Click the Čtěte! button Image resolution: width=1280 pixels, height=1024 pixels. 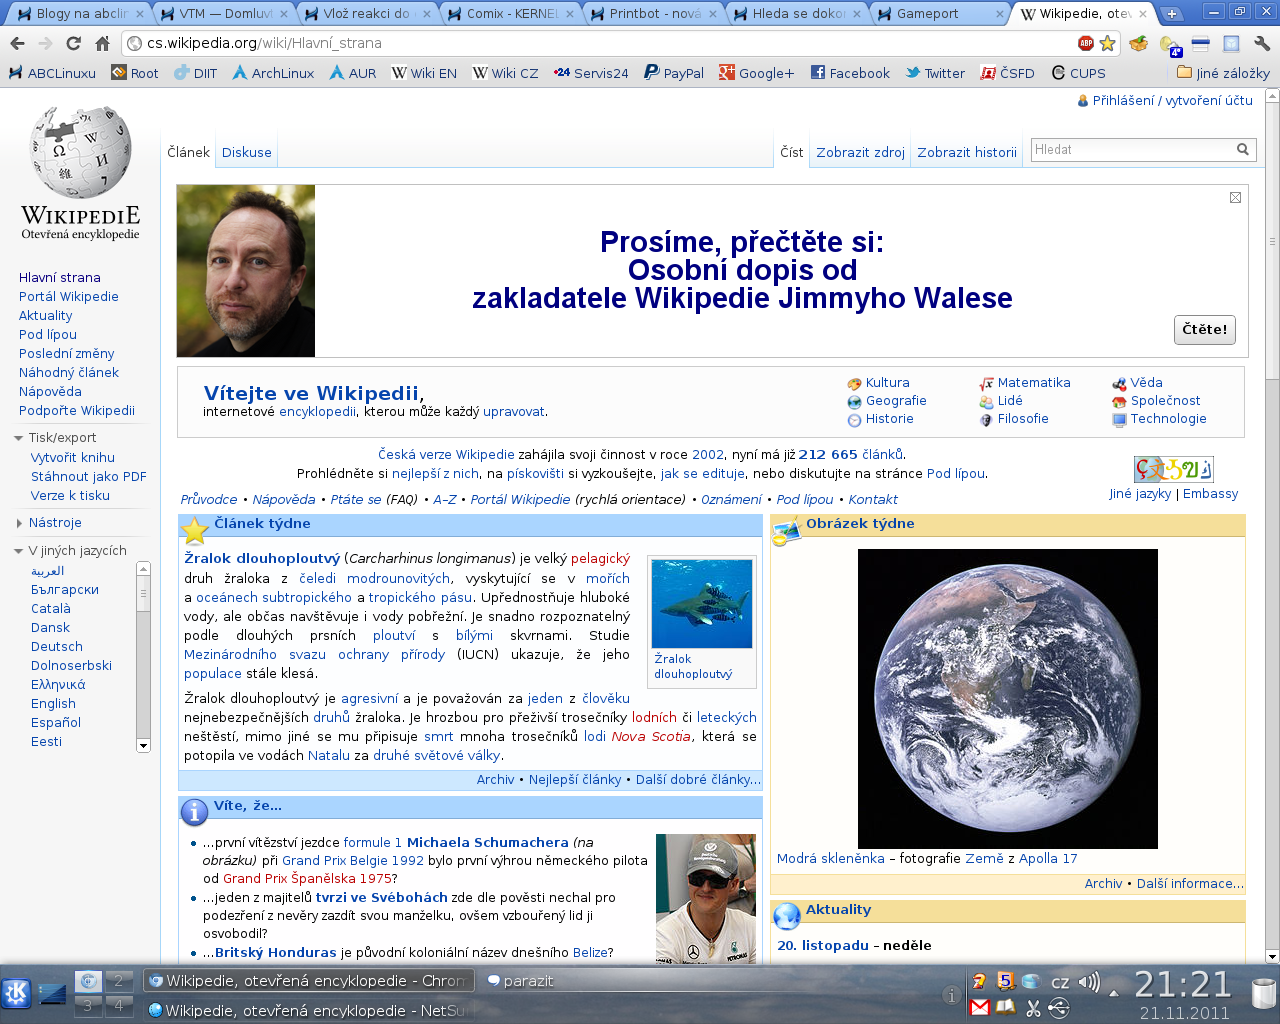click(x=1204, y=329)
